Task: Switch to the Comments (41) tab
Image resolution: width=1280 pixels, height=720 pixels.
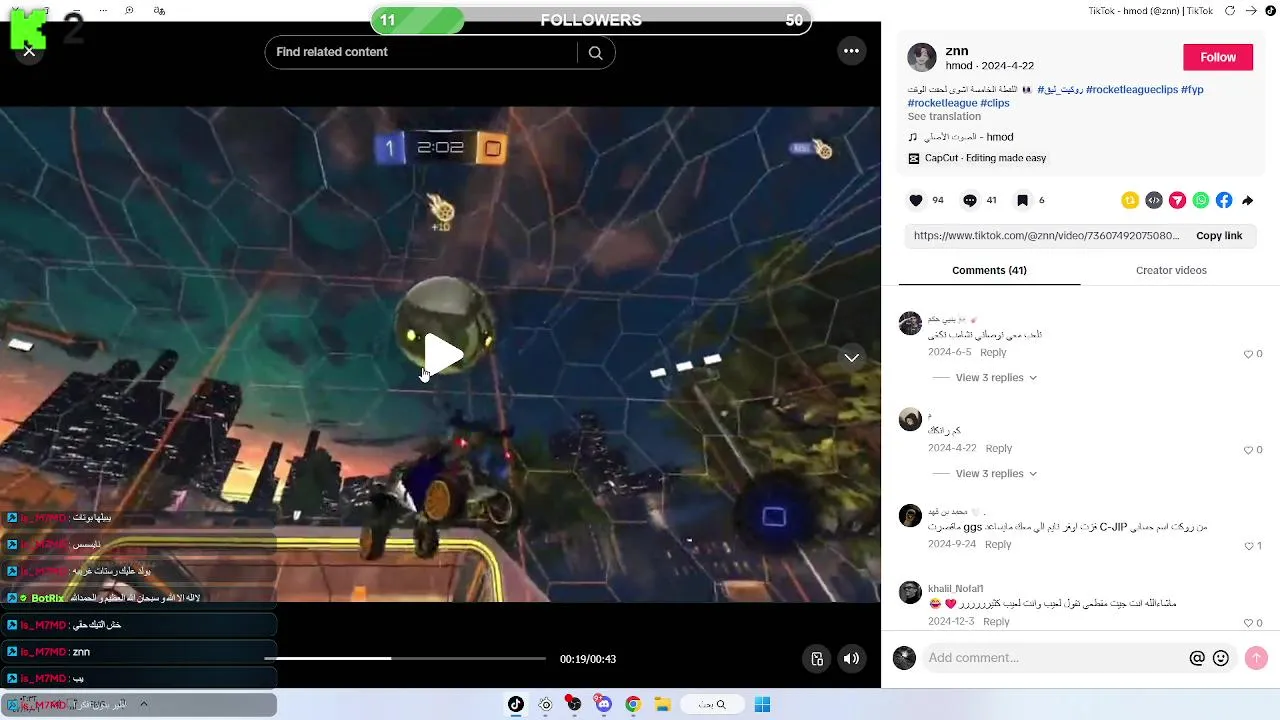Action: tap(989, 270)
